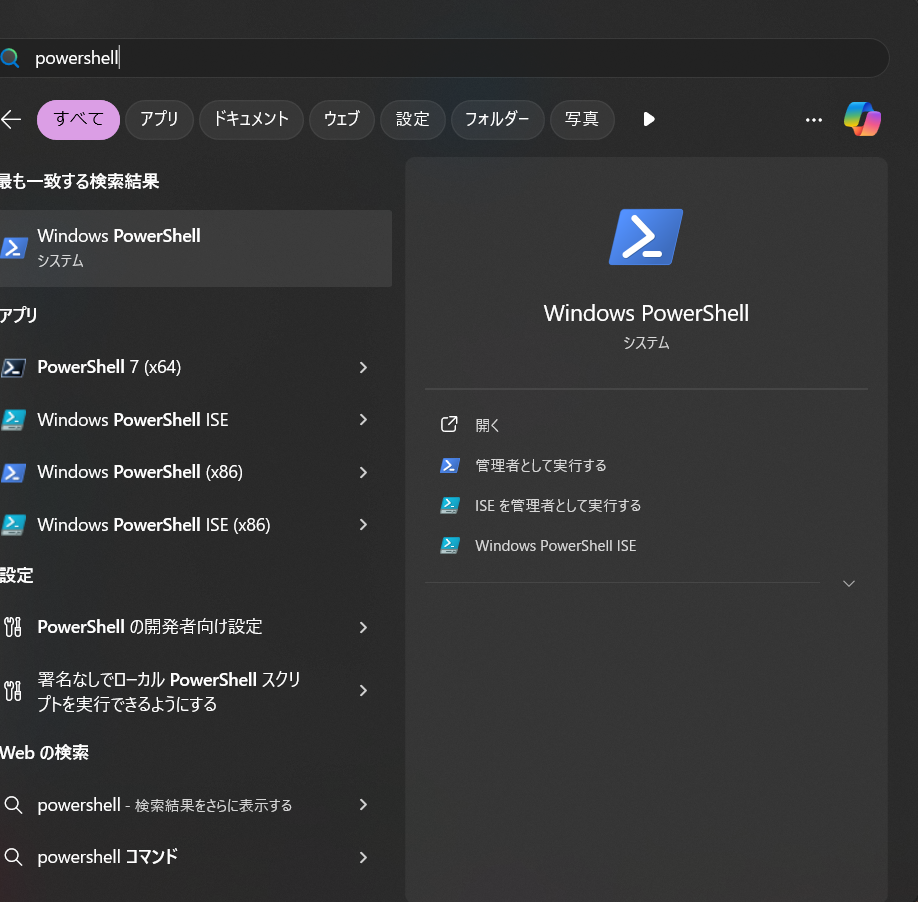Expand more actions with down chevron
The height and width of the screenshot is (902, 918).
[x=848, y=584]
